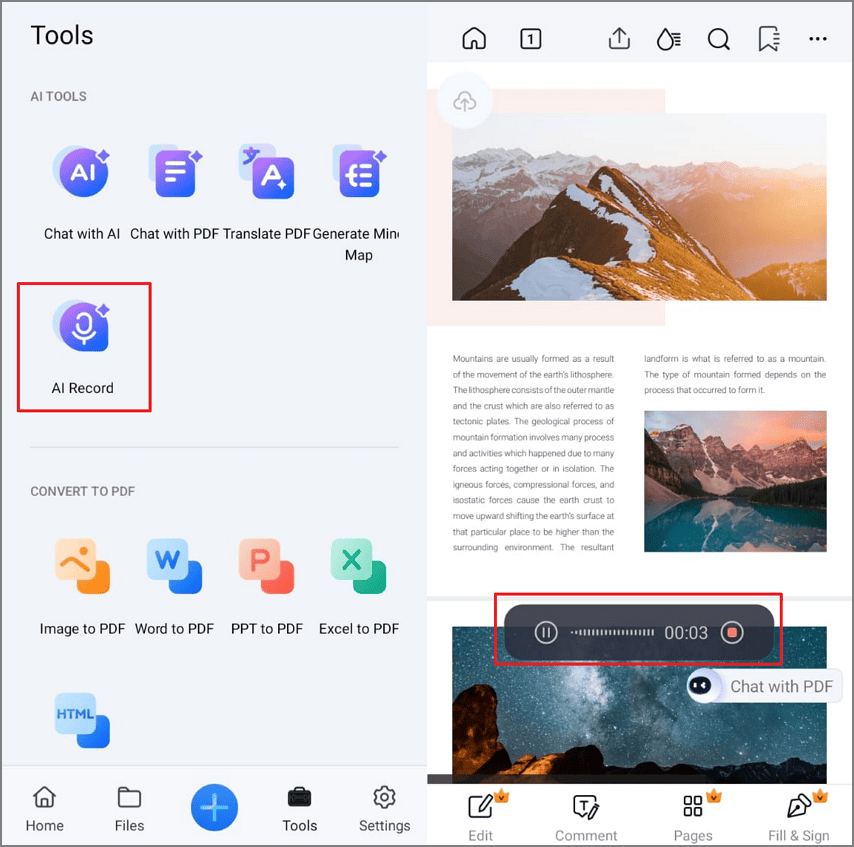Click the AI TOOLS section heading
854x847 pixels.
58,96
